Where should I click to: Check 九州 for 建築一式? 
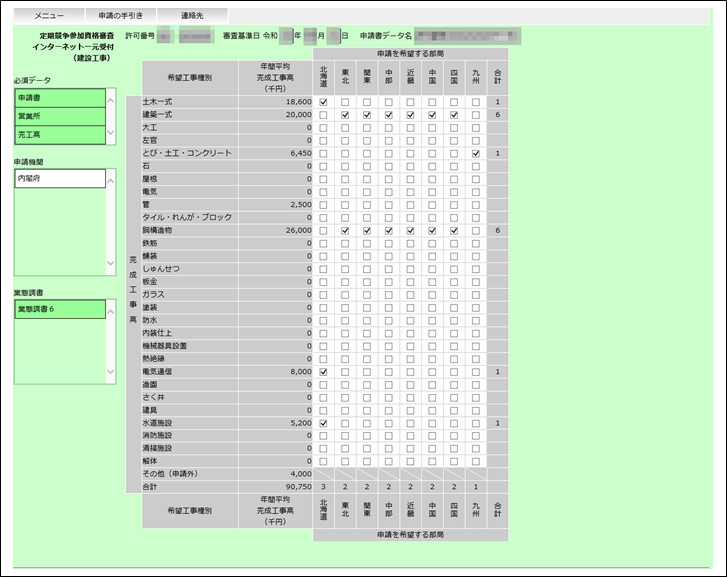click(476, 115)
